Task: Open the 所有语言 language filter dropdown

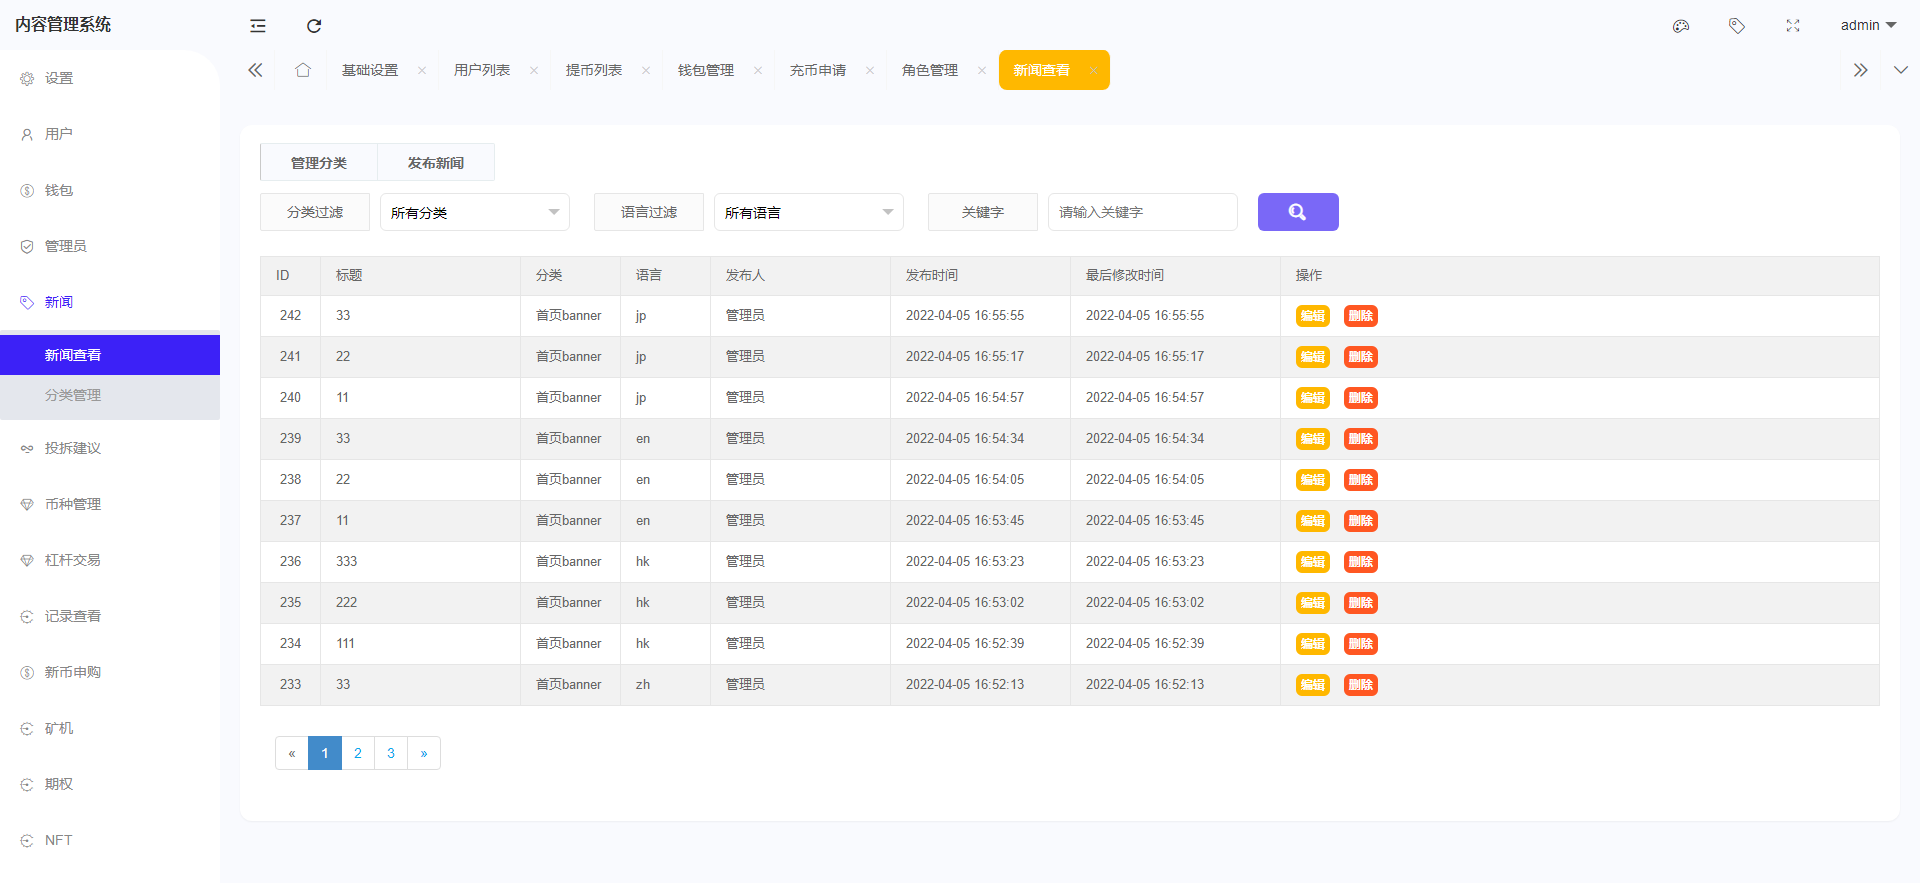Action: tap(808, 212)
